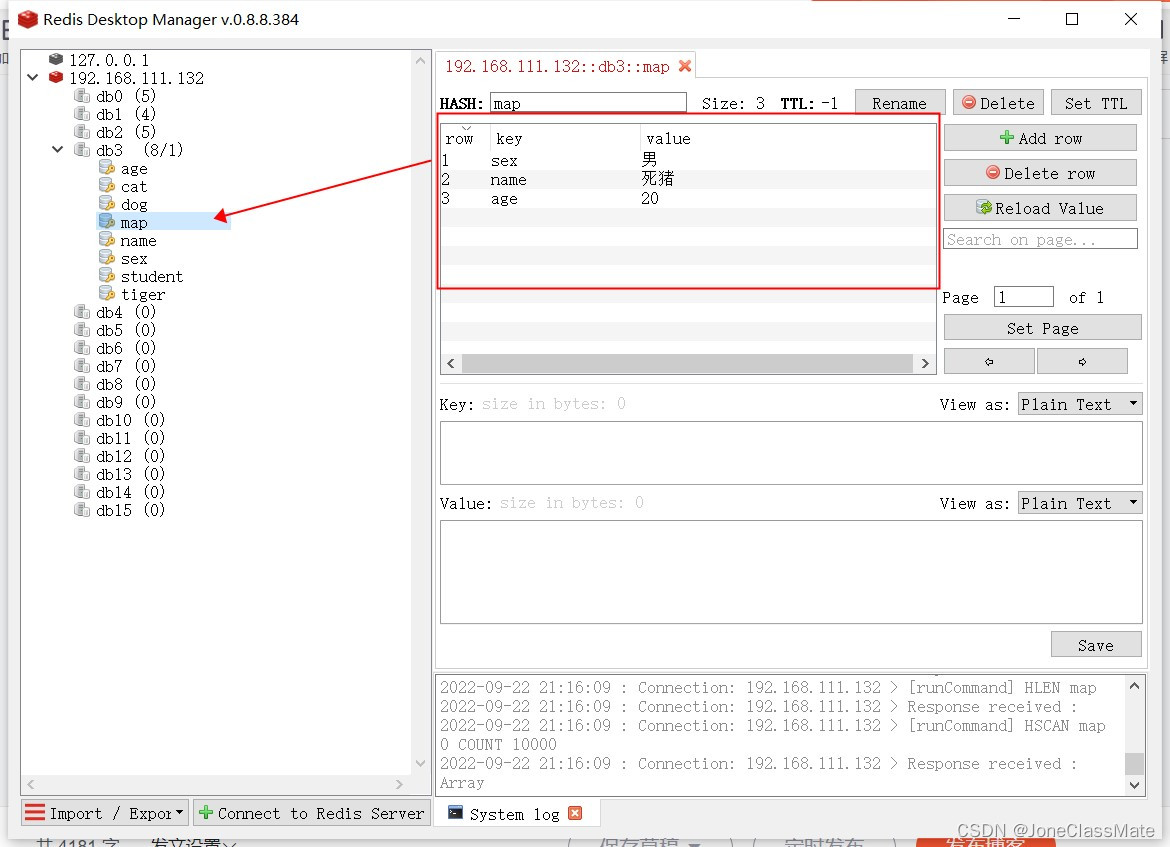Screen dimensions: 1170x847
Task: Go to previous page with left arrow button
Action: (x=989, y=361)
